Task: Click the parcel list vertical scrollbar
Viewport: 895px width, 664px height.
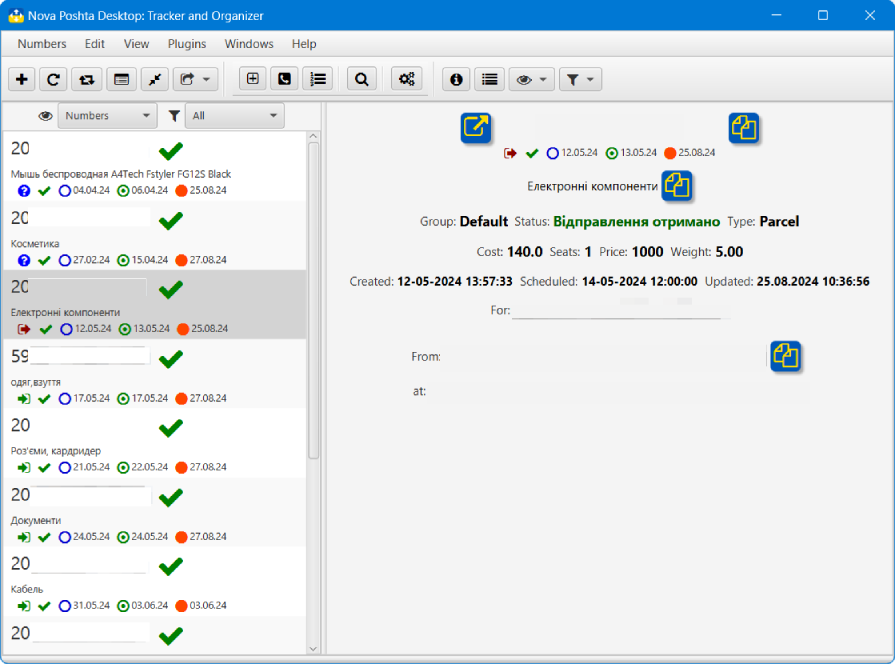Action: click(x=314, y=300)
